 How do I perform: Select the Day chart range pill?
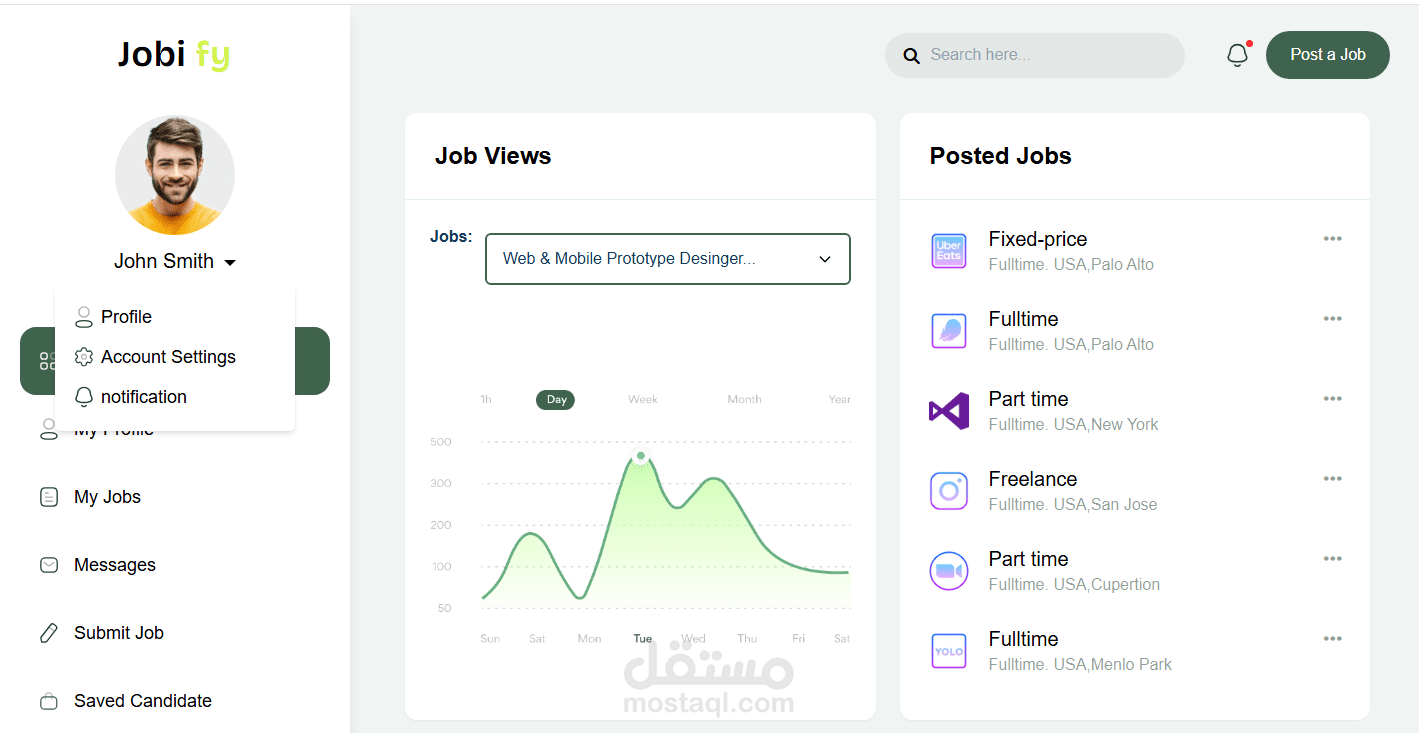556,400
